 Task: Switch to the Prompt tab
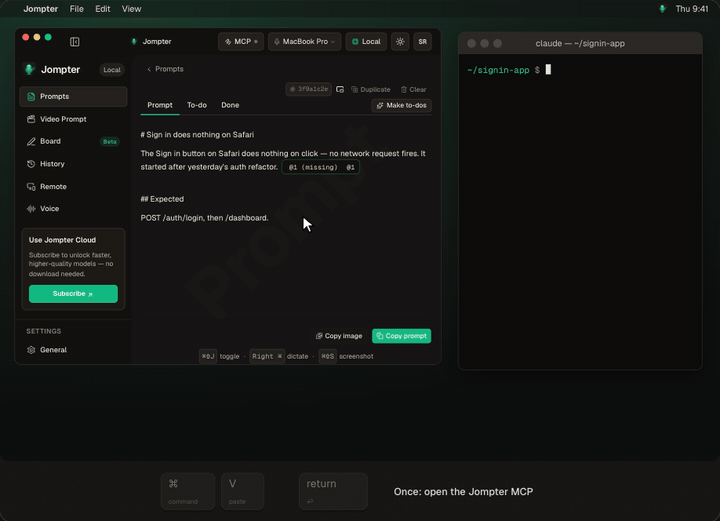pyautogui.click(x=160, y=105)
